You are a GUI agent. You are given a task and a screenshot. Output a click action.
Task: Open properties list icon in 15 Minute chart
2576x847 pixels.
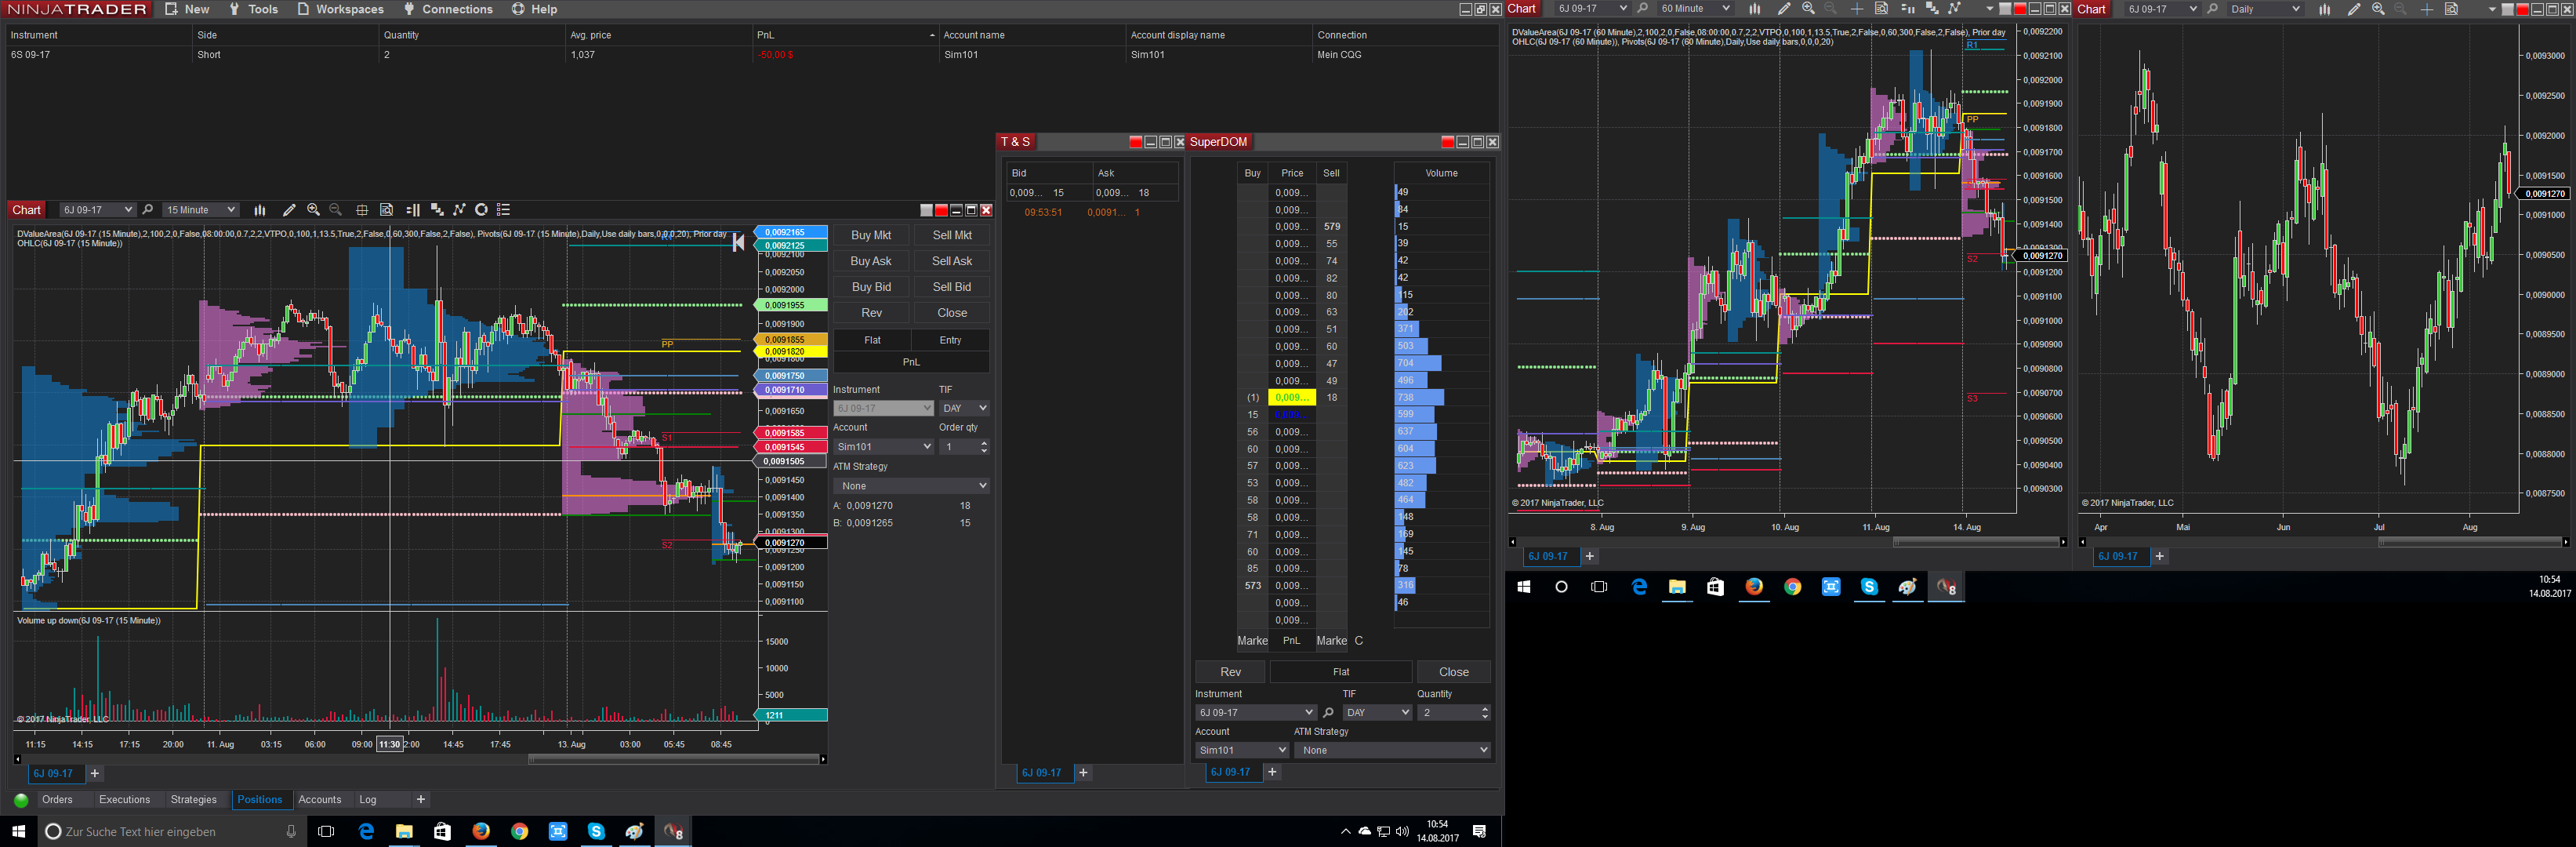(504, 210)
